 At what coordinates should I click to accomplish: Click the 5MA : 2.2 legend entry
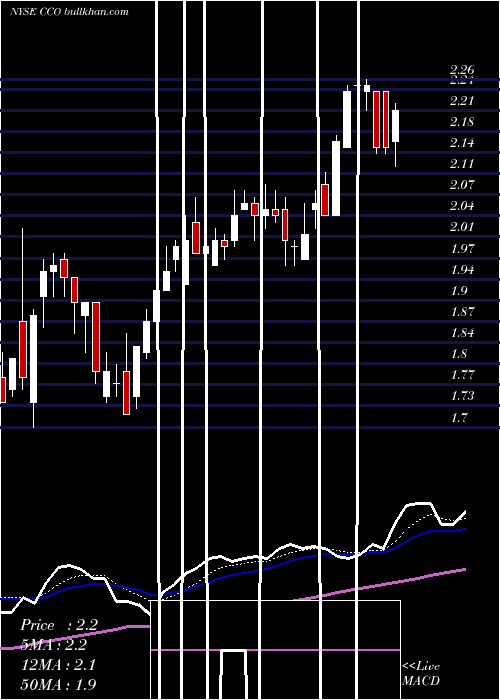coord(54,645)
